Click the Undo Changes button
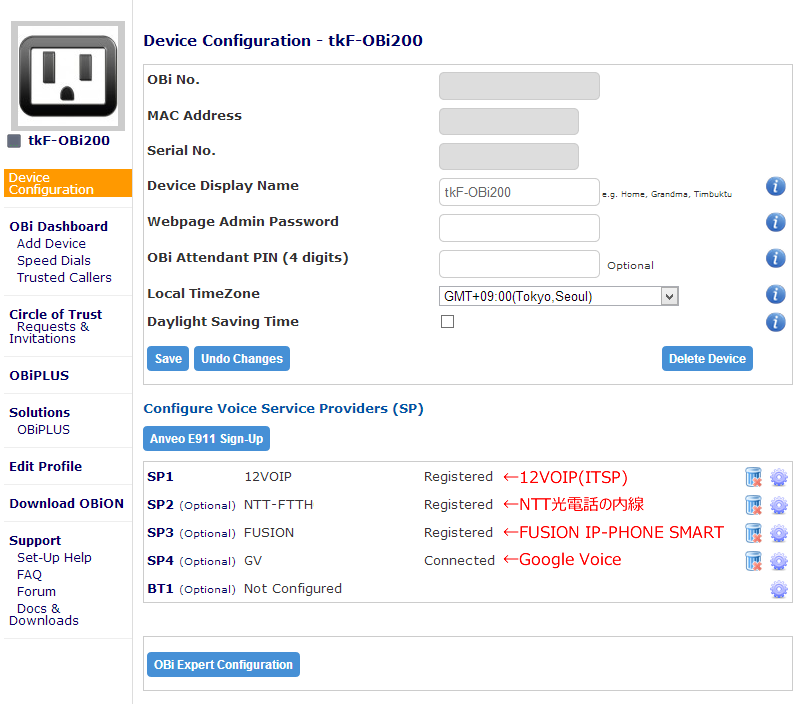The height and width of the screenshot is (704, 807). 242,359
